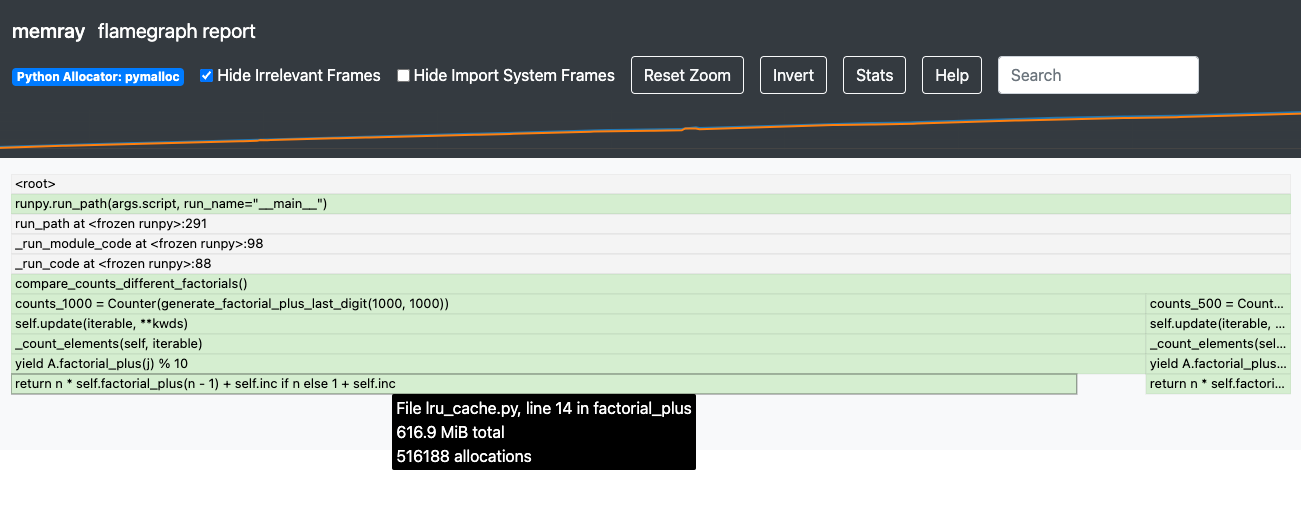Zoom into compare_counts_different_factorials() frame
Image resolution: width=1301 pixels, height=520 pixels.
click(x=650, y=284)
